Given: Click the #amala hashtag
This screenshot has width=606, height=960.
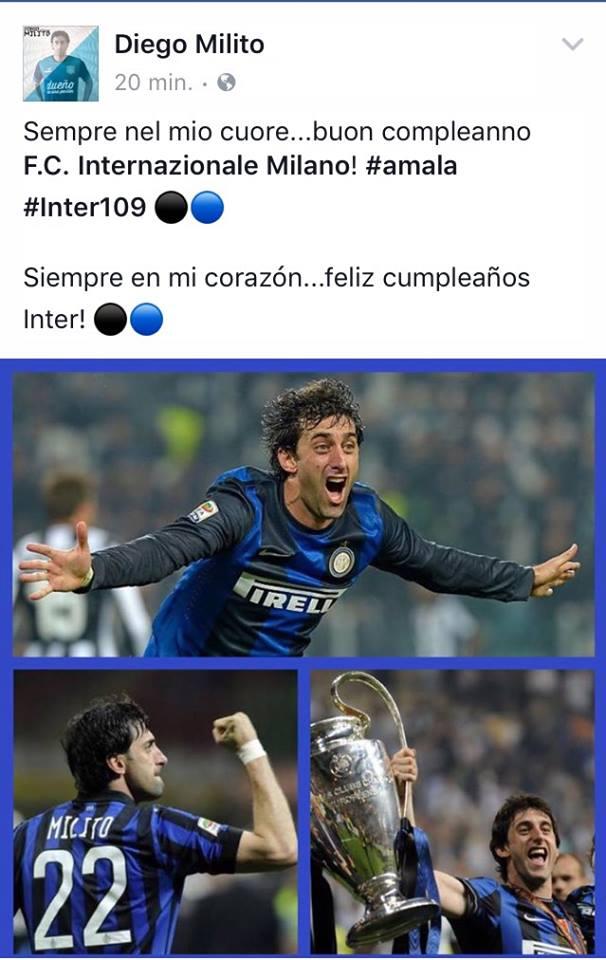Looking at the screenshot, I should tap(411, 166).
